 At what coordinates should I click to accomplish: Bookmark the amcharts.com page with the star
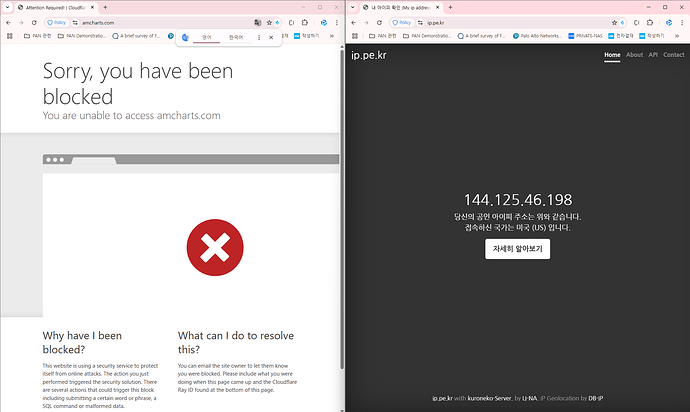coord(269,22)
